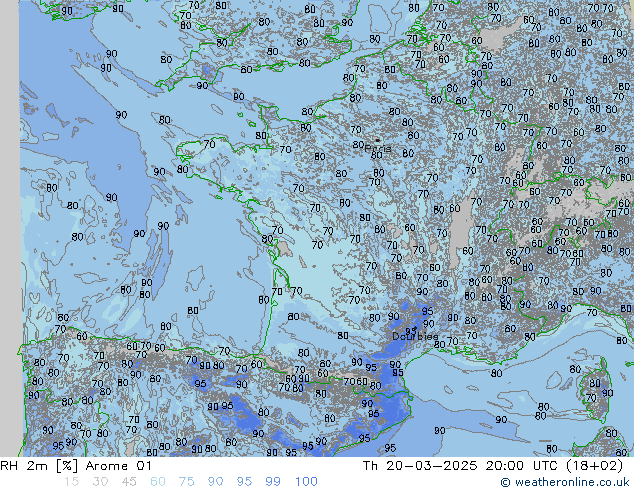Click legend value 95

pos(244,482)
